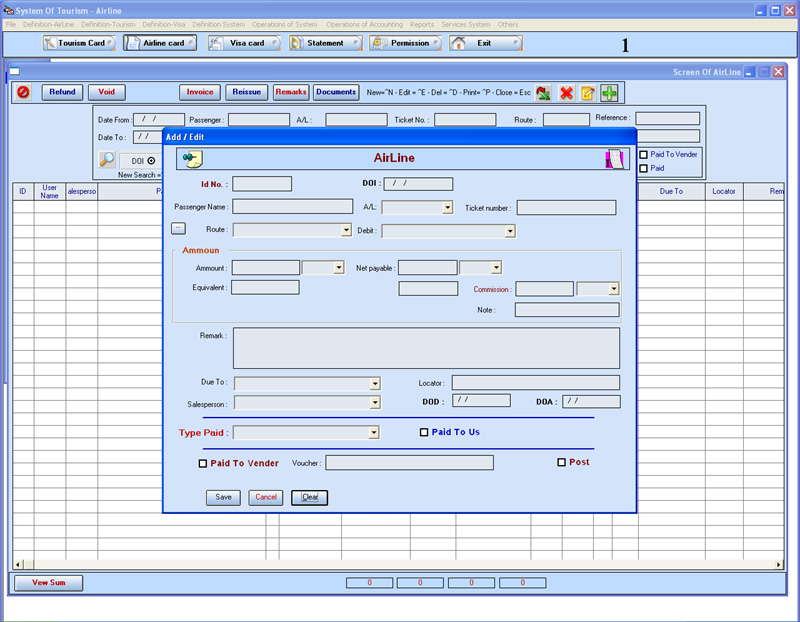Expand the Type Paid dropdown
This screenshot has width=800, height=622.
point(374,433)
